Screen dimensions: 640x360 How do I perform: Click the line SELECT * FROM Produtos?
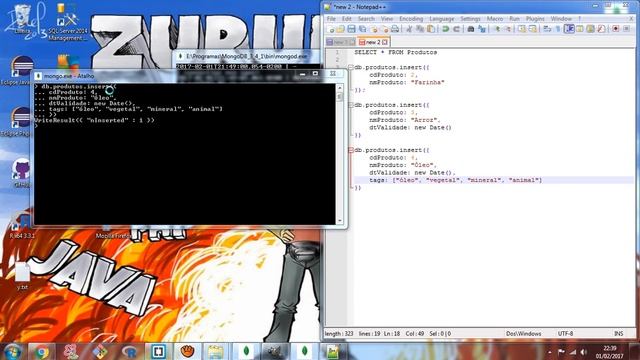(396, 52)
